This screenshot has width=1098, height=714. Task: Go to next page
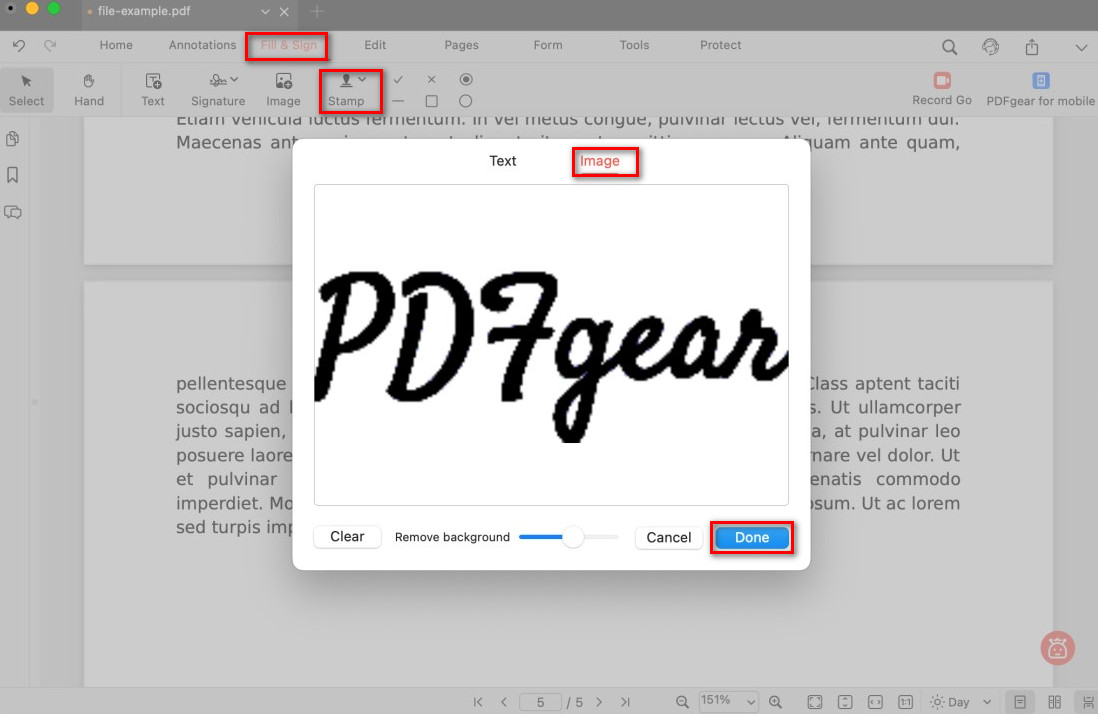[599, 701]
